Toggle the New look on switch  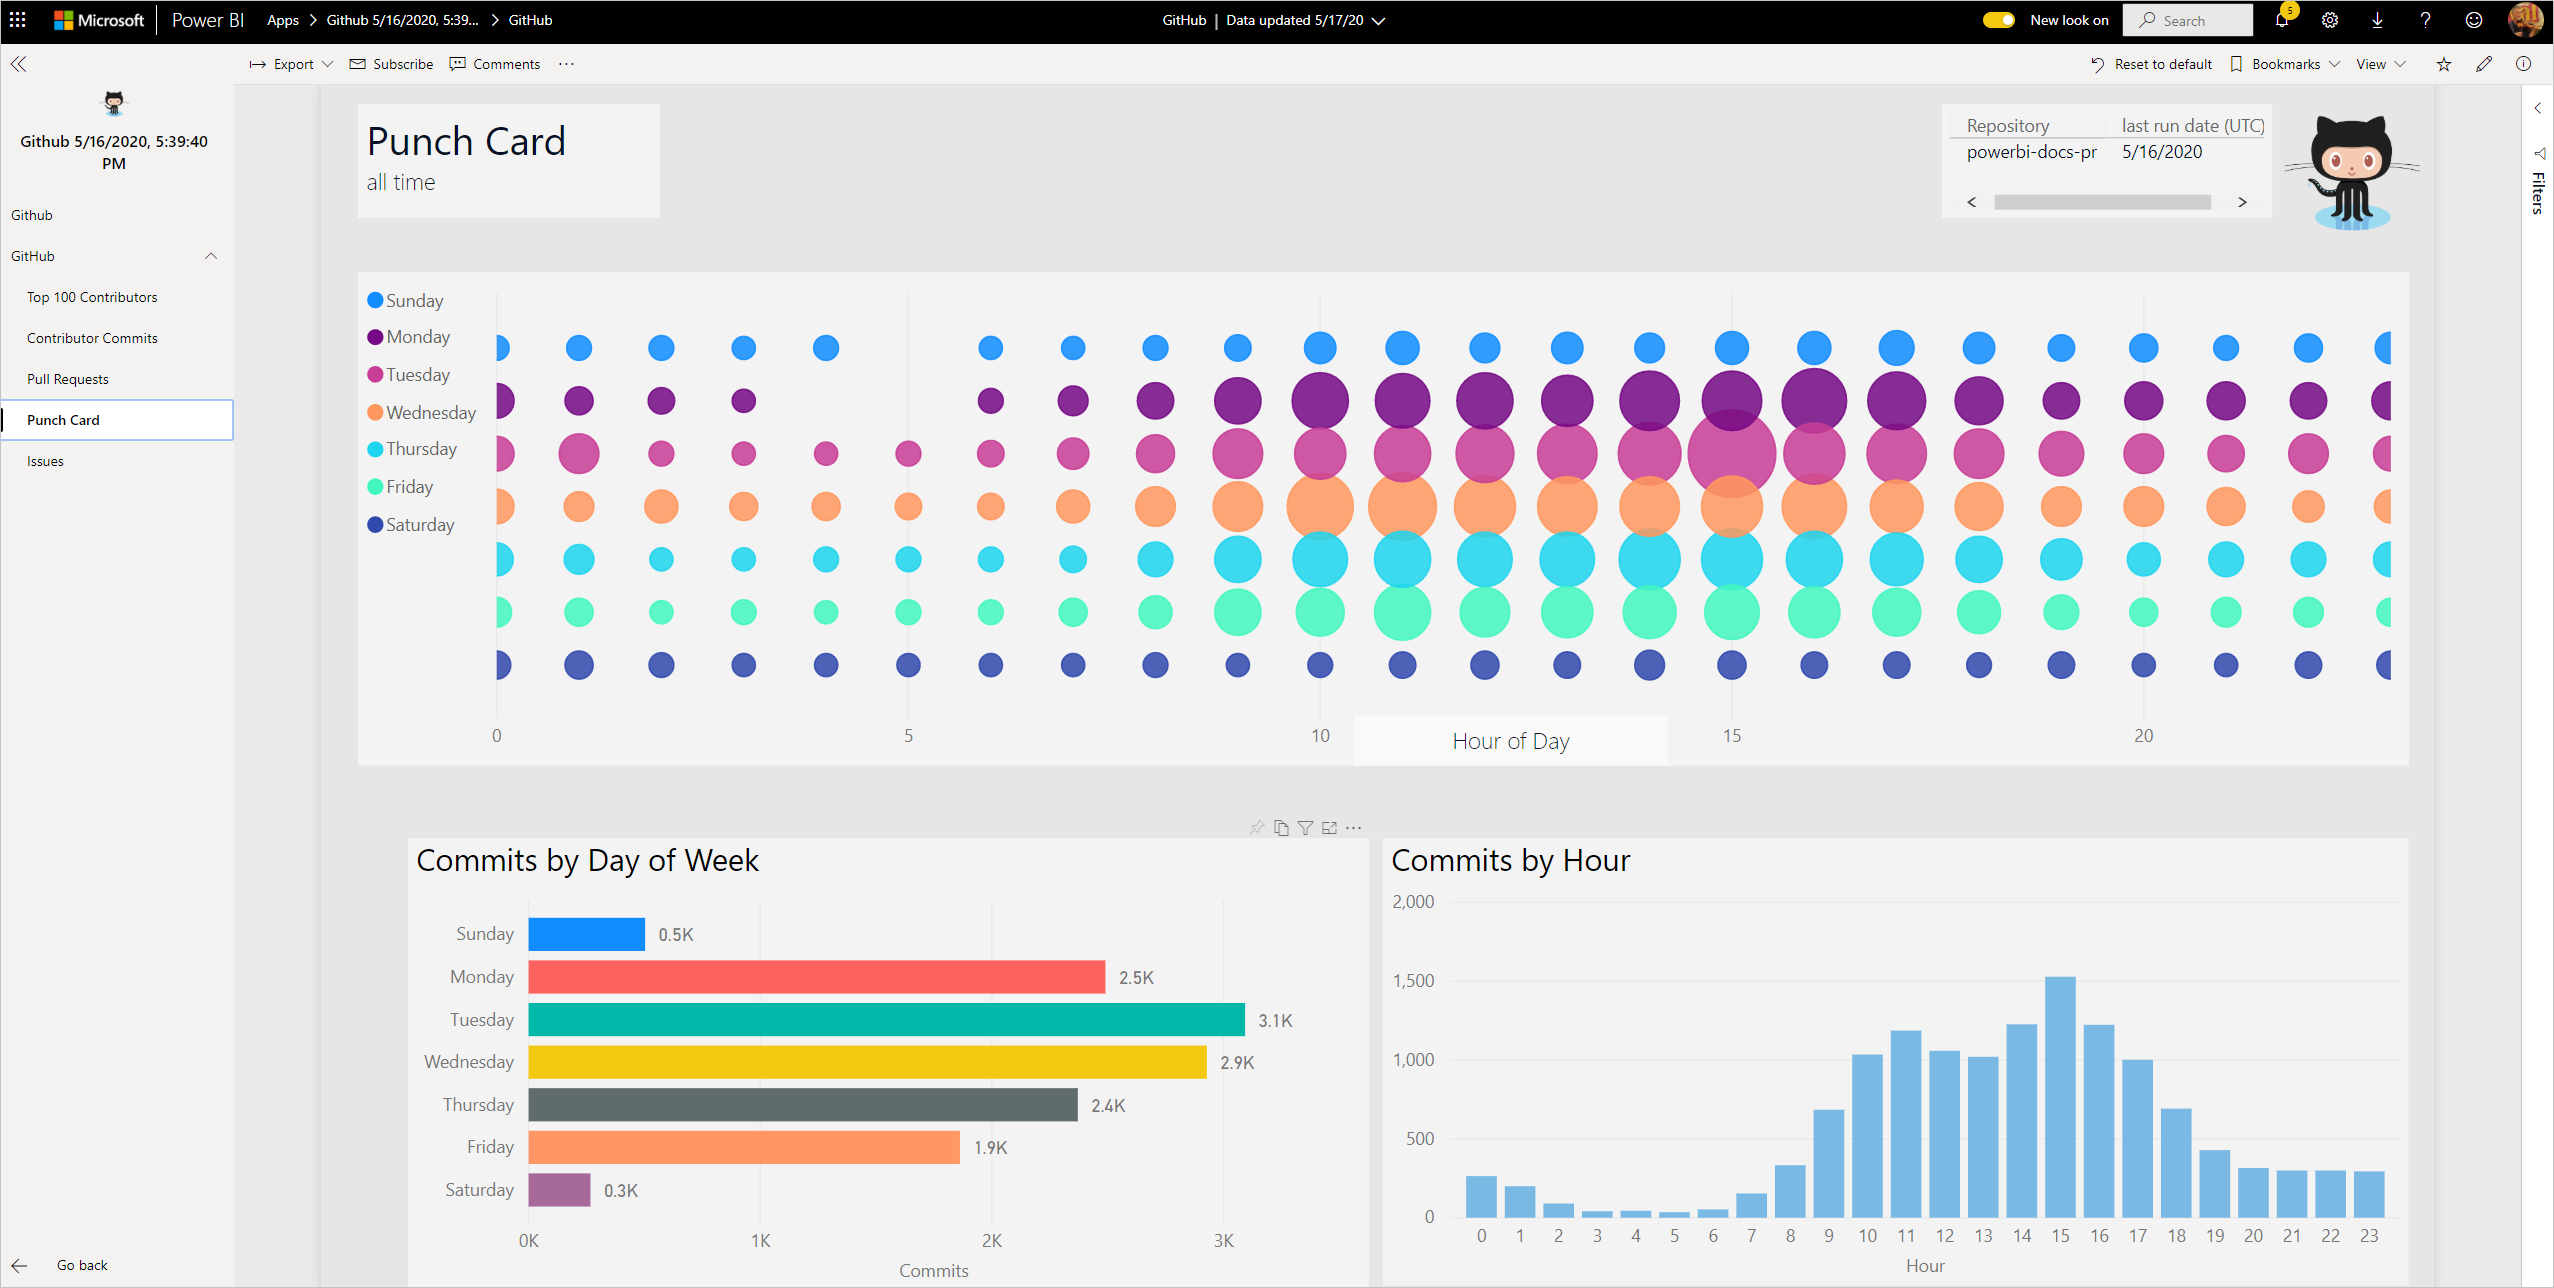pyautogui.click(x=1992, y=18)
